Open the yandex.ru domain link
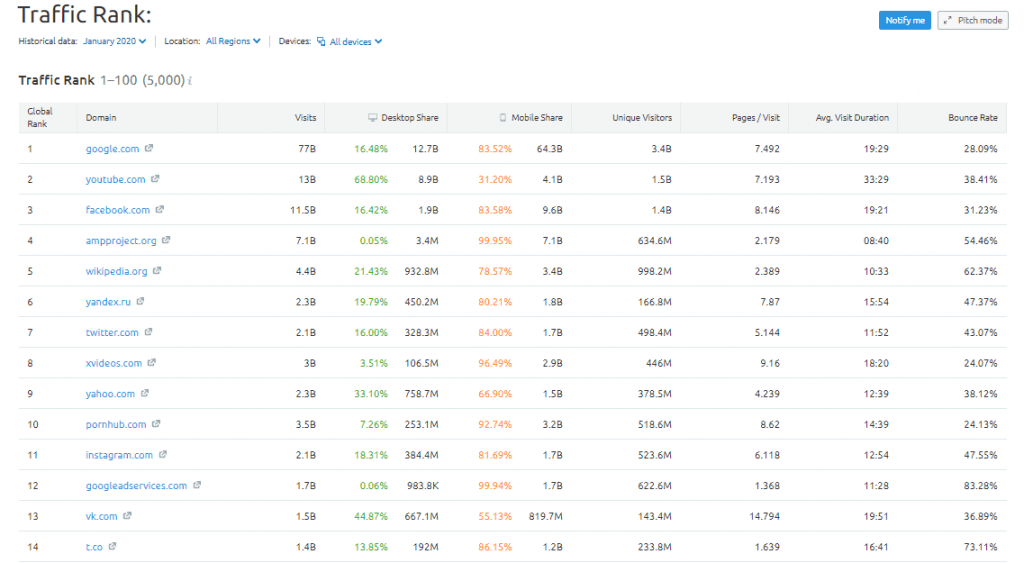The image size is (1024, 563). (x=108, y=302)
